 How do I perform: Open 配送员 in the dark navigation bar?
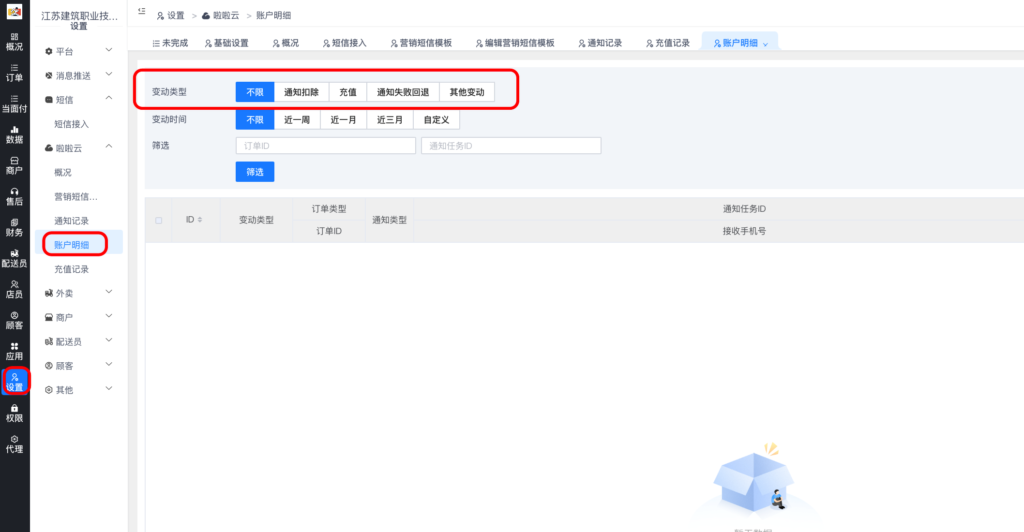pyautogui.click(x=14, y=258)
